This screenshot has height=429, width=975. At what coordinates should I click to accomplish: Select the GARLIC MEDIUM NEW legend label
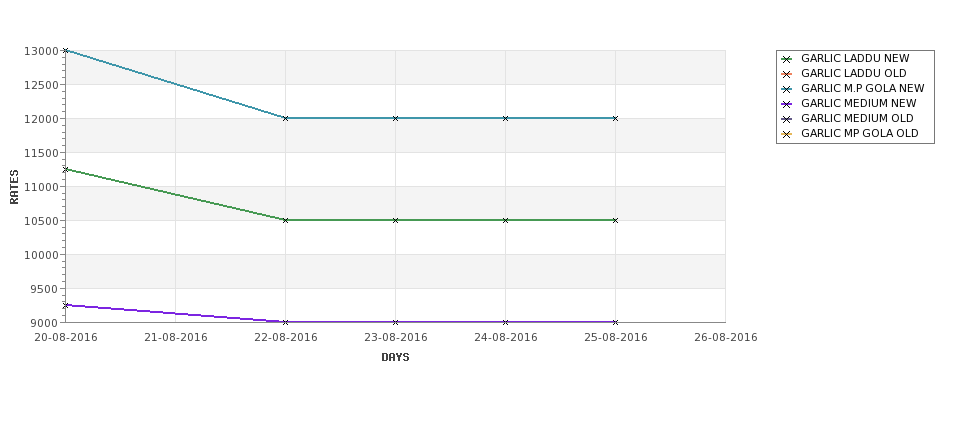click(x=858, y=104)
